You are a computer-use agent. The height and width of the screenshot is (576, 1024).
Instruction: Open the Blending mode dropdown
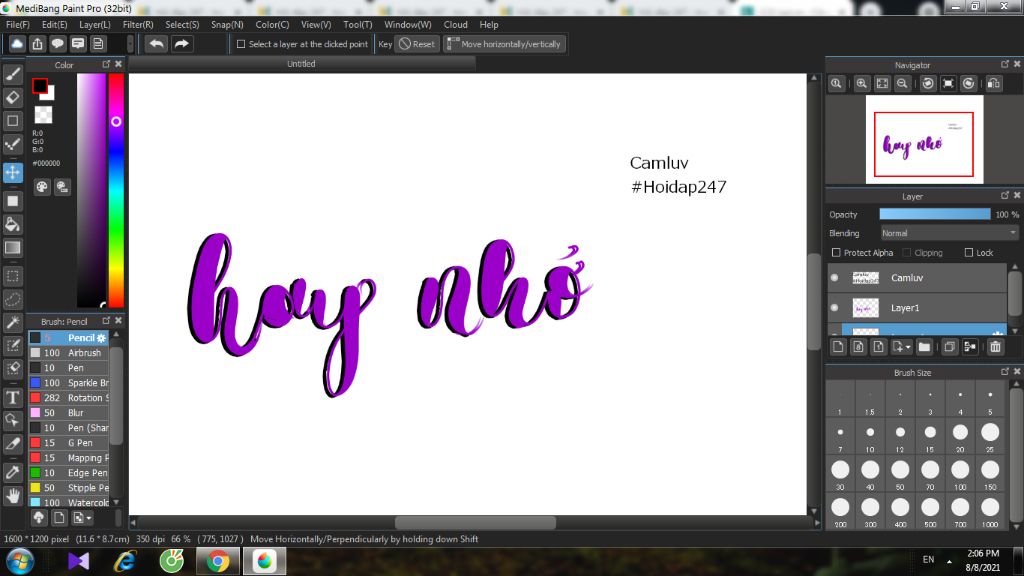click(x=949, y=233)
